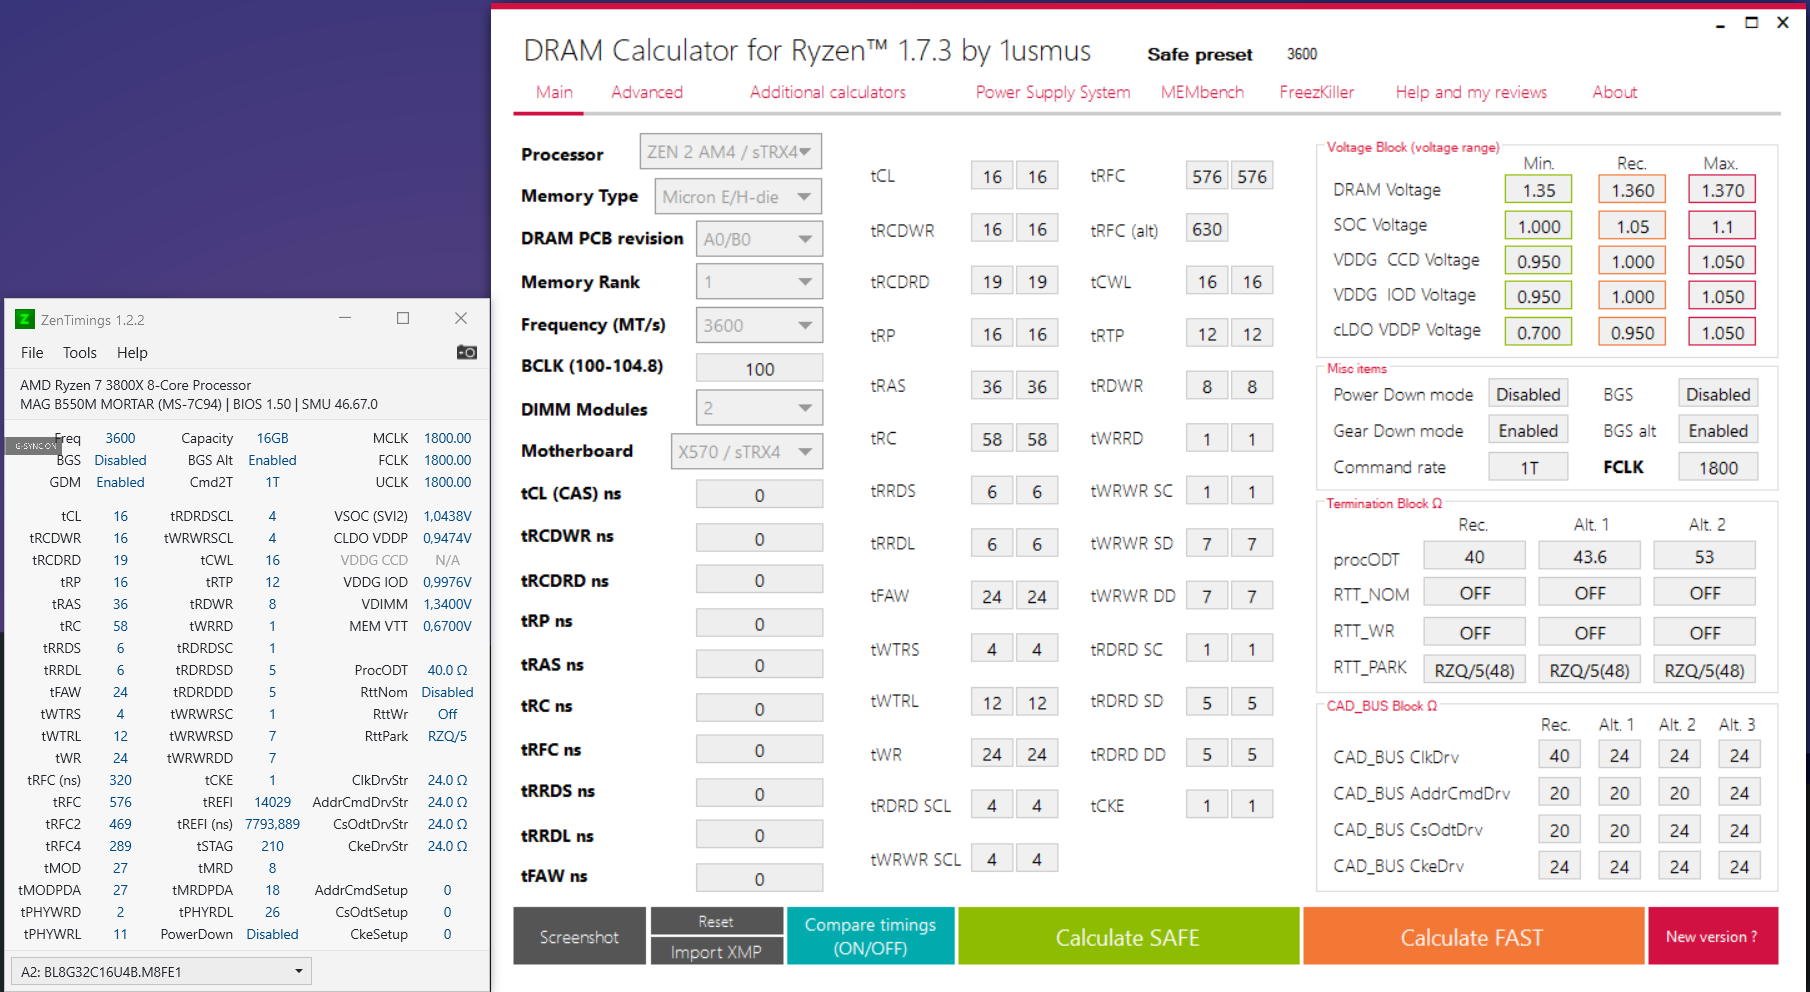Image resolution: width=1810 pixels, height=992 pixels.
Task: Open the File menu in ZenTimings
Action: click(32, 352)
